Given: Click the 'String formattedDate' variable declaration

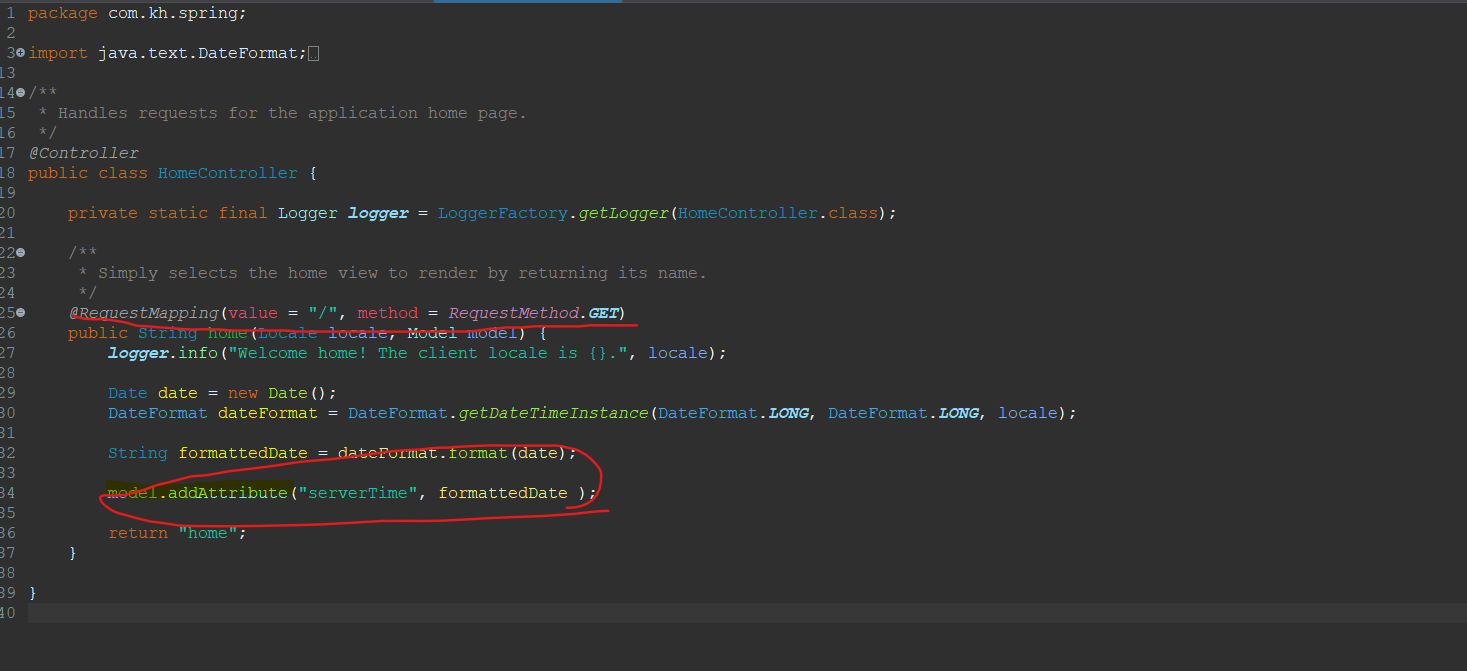Looking at the screenshot, I should click(x=207, y=453).
